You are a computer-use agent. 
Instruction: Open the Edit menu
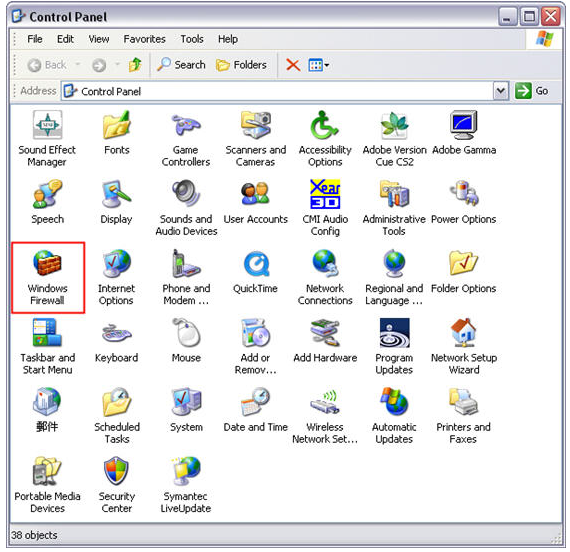65,39
